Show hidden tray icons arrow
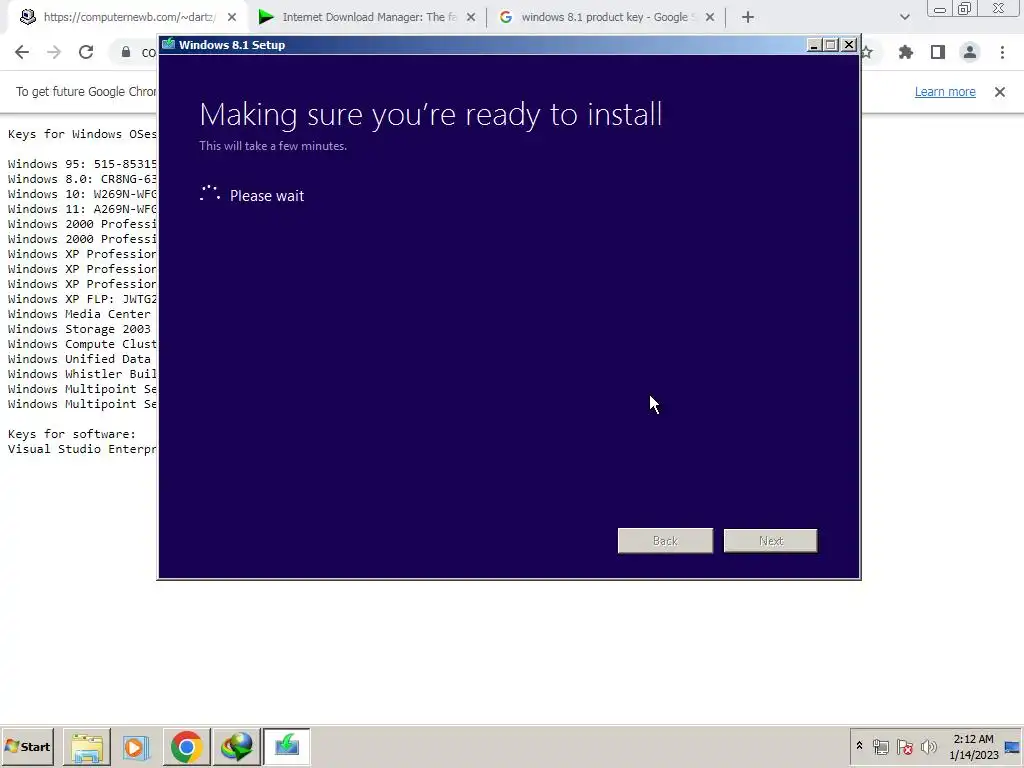This screenshot has width=1024, height=768. (x=859, y=746)
